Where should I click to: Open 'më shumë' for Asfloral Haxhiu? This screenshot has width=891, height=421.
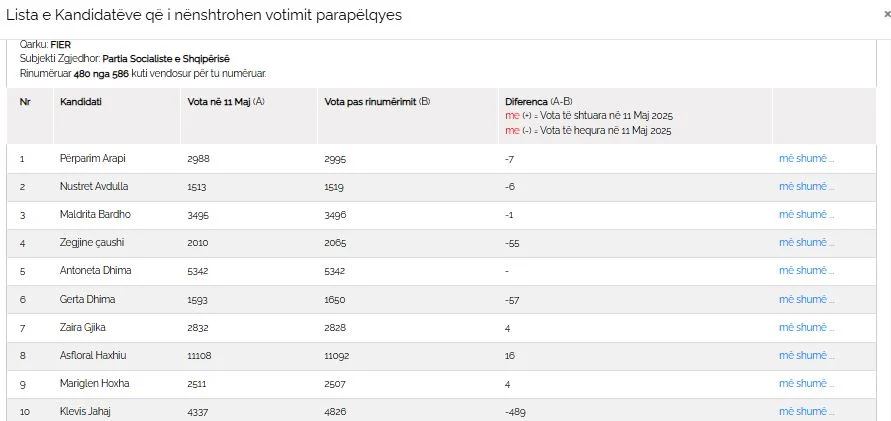click(806, 356)
